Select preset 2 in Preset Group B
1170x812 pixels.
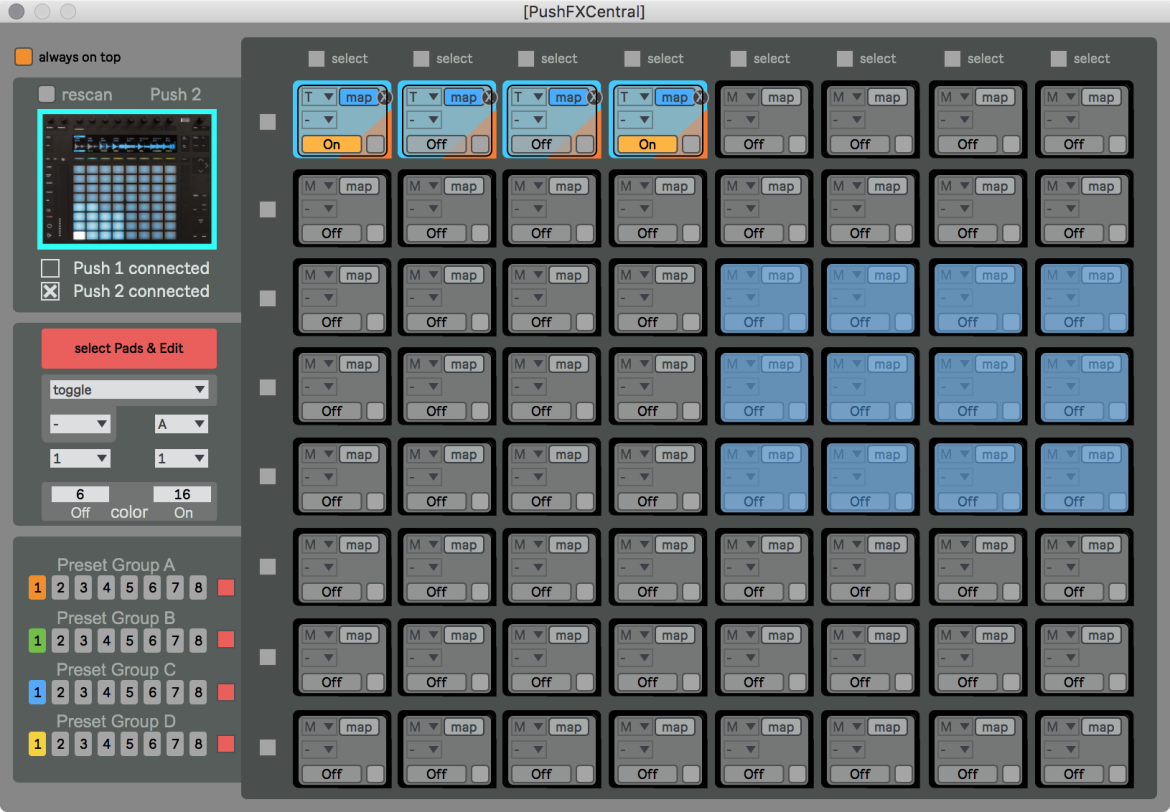pyautogui.click(x=61, y=640)
